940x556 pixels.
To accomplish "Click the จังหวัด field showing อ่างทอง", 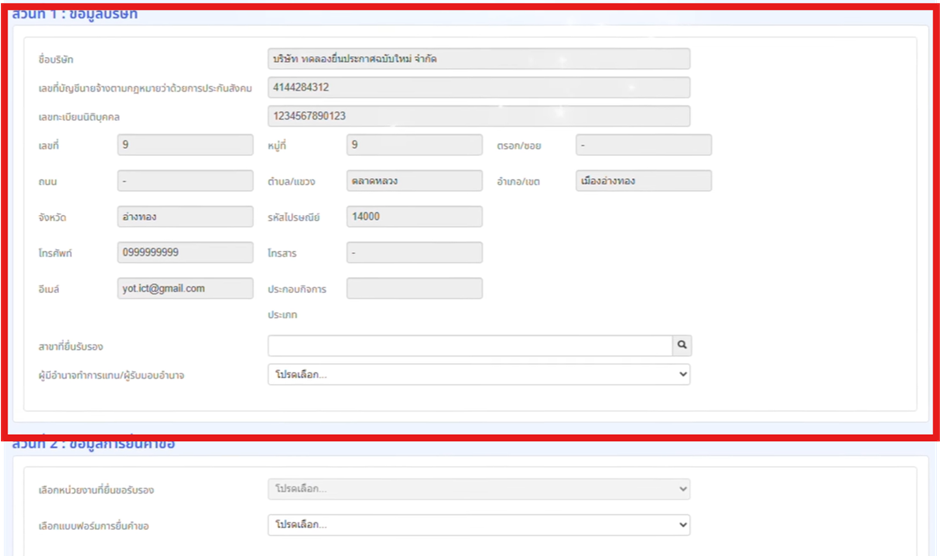I will (185, 217).
